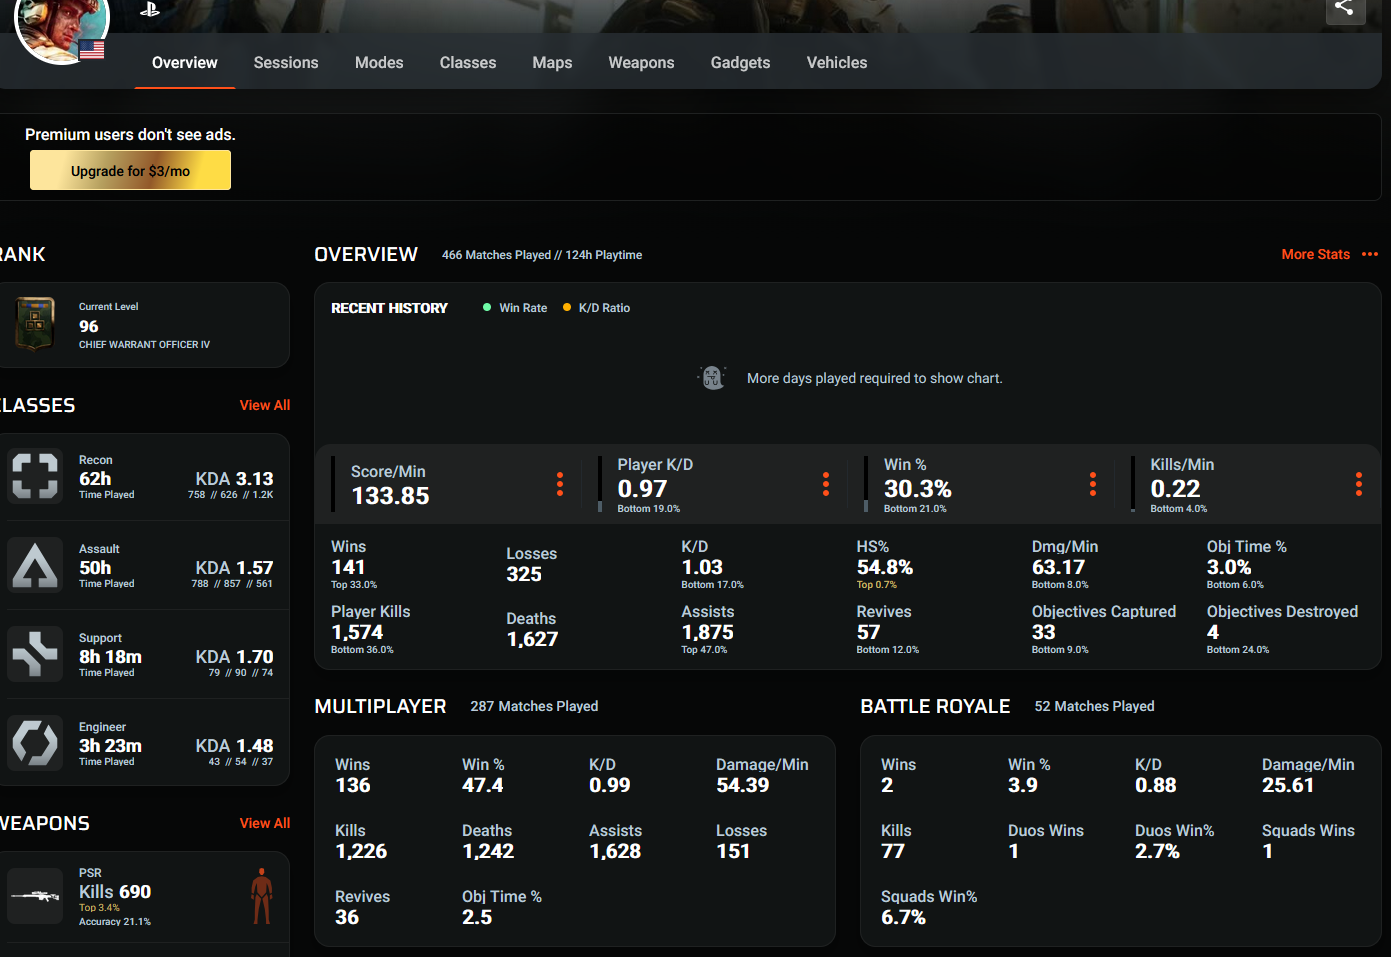Image resolution: width=1391 pixels, height=957 pixels.
Task: Click the PSR sniper rifle image
Action: coord(35,895)
